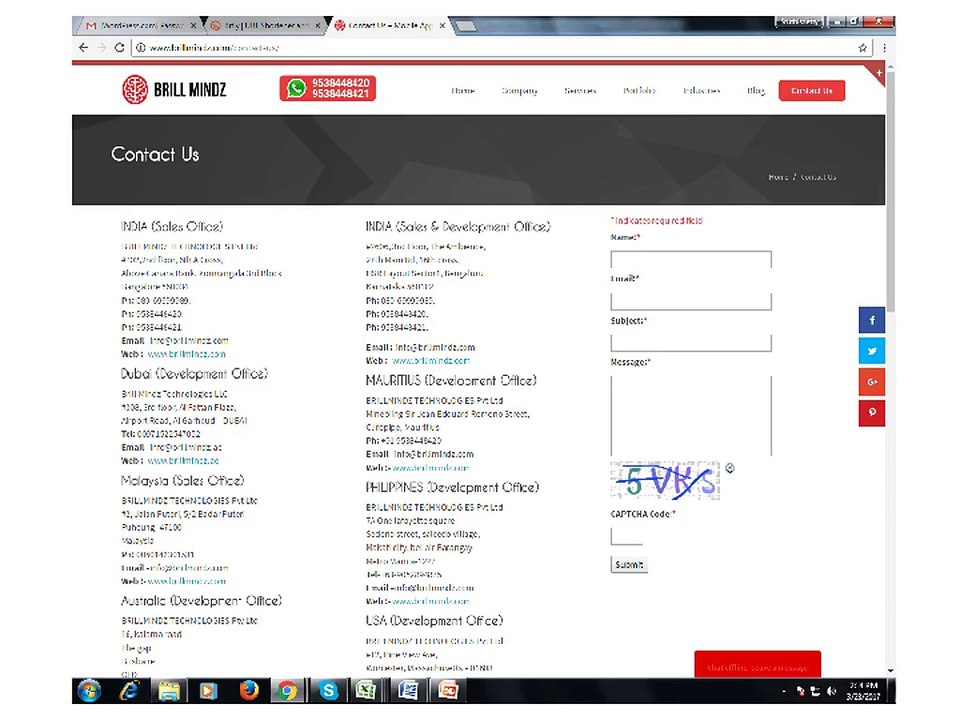960x720 pixels.
Task: Open the Chrome three-dot menu
Action: [x=884, y=47]
